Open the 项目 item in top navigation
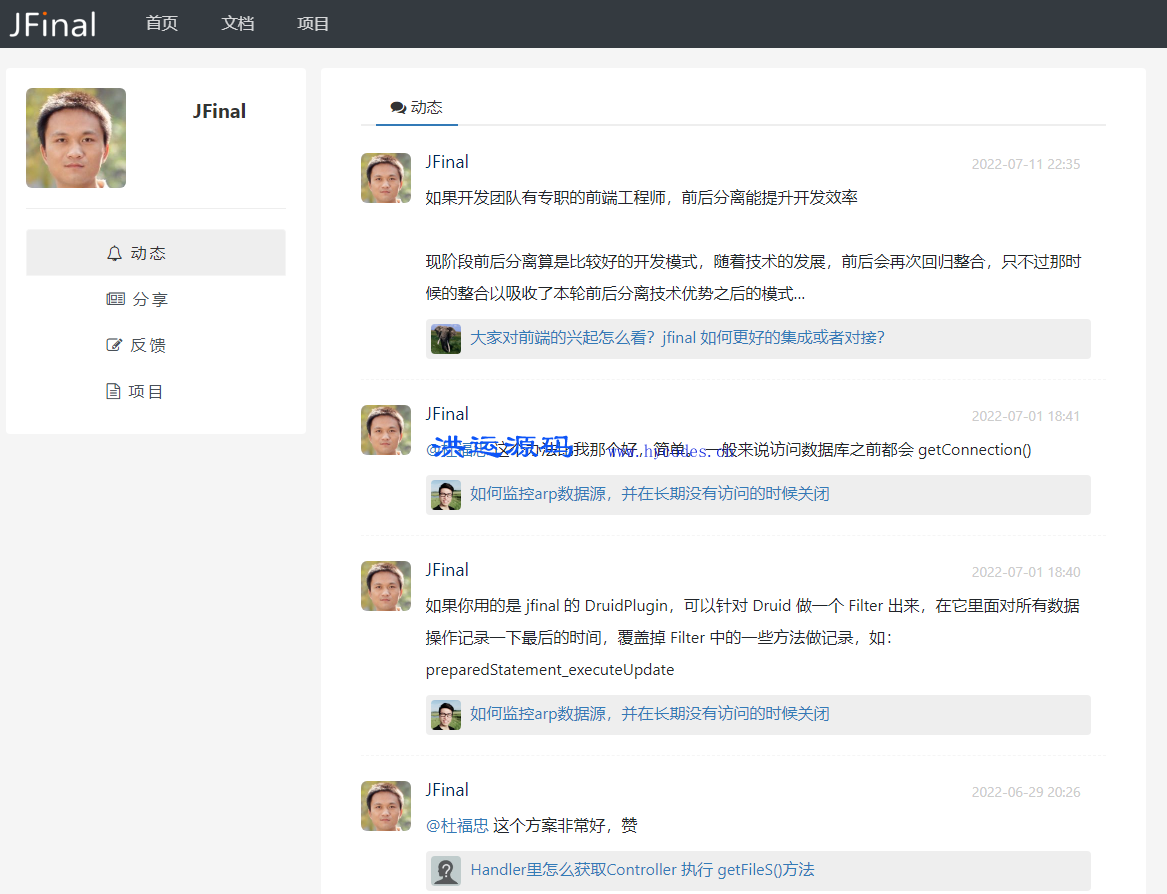This screenshot has width=1167, height=894. 313,24
